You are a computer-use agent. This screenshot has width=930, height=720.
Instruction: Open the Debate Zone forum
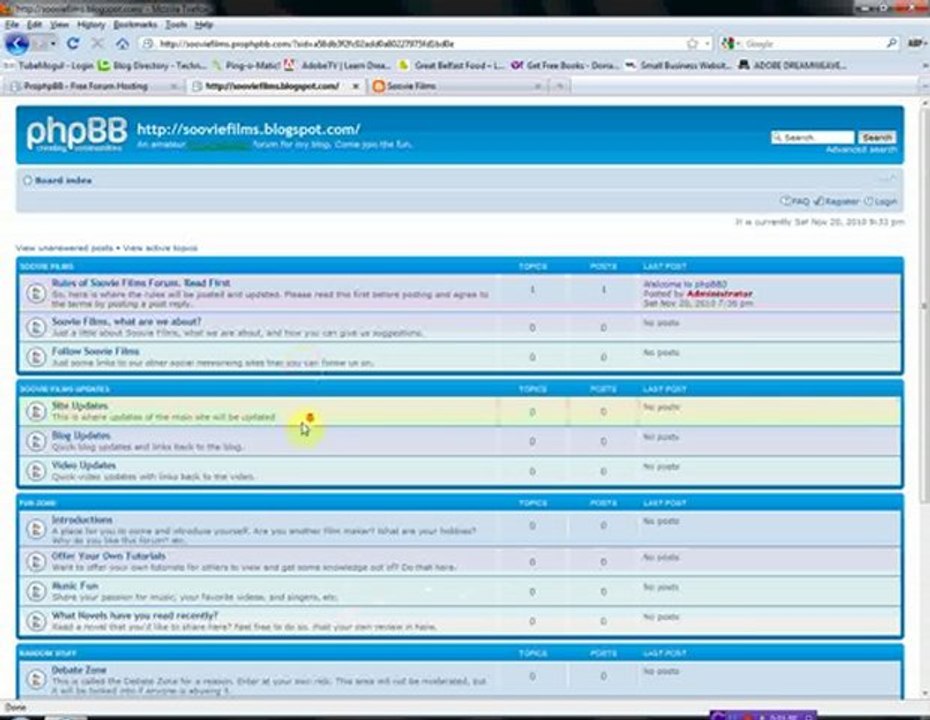[79, 670]
